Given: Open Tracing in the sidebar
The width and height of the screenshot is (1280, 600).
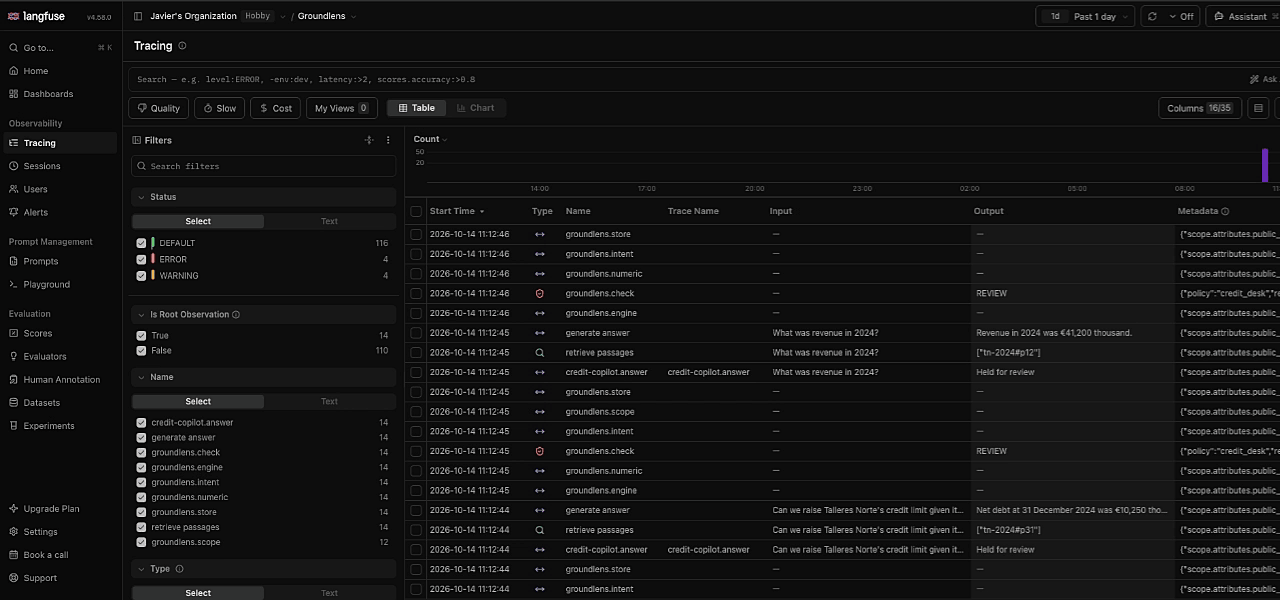Looking at the screenshot, I should (60, 143).
